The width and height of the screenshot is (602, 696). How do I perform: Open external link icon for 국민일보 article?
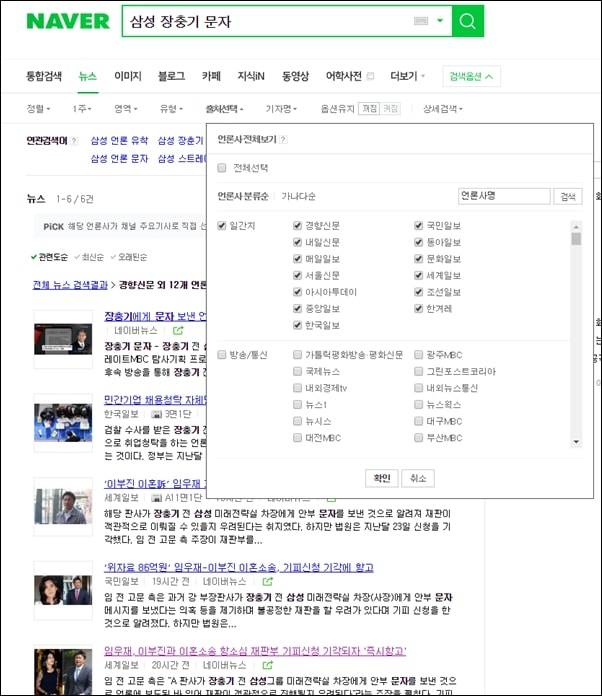click(267, 581)
